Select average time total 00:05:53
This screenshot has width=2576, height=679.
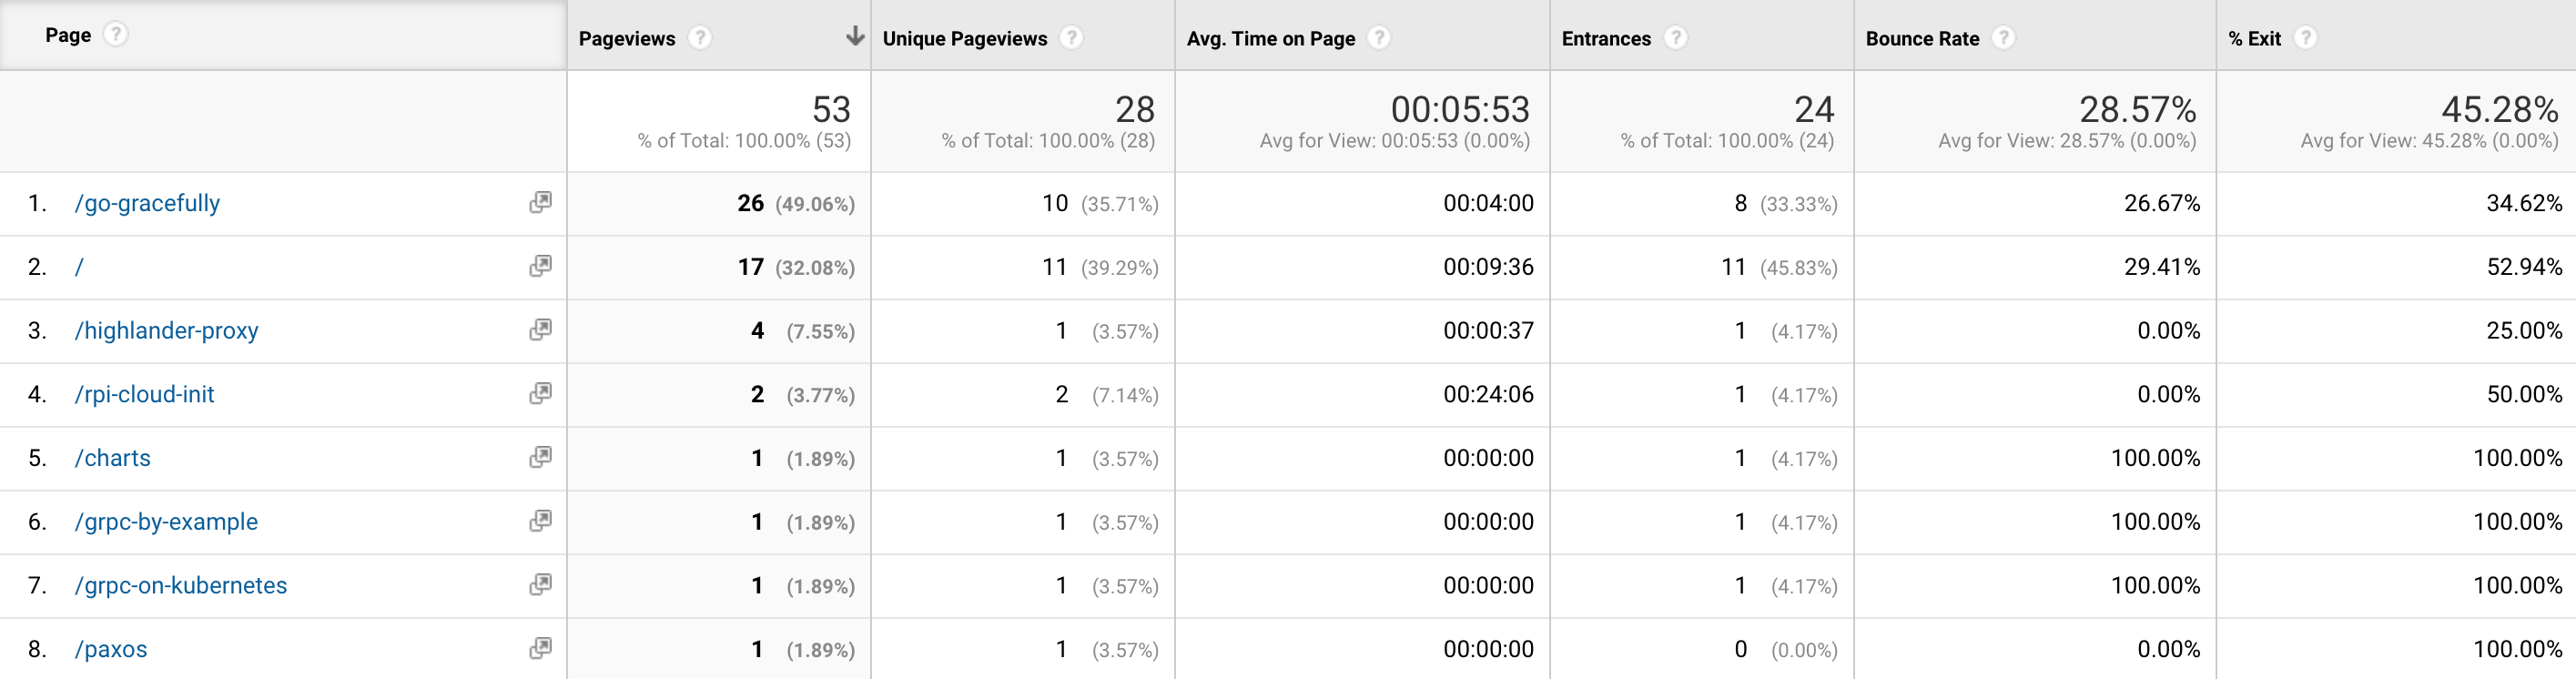tap(1460, 109)
